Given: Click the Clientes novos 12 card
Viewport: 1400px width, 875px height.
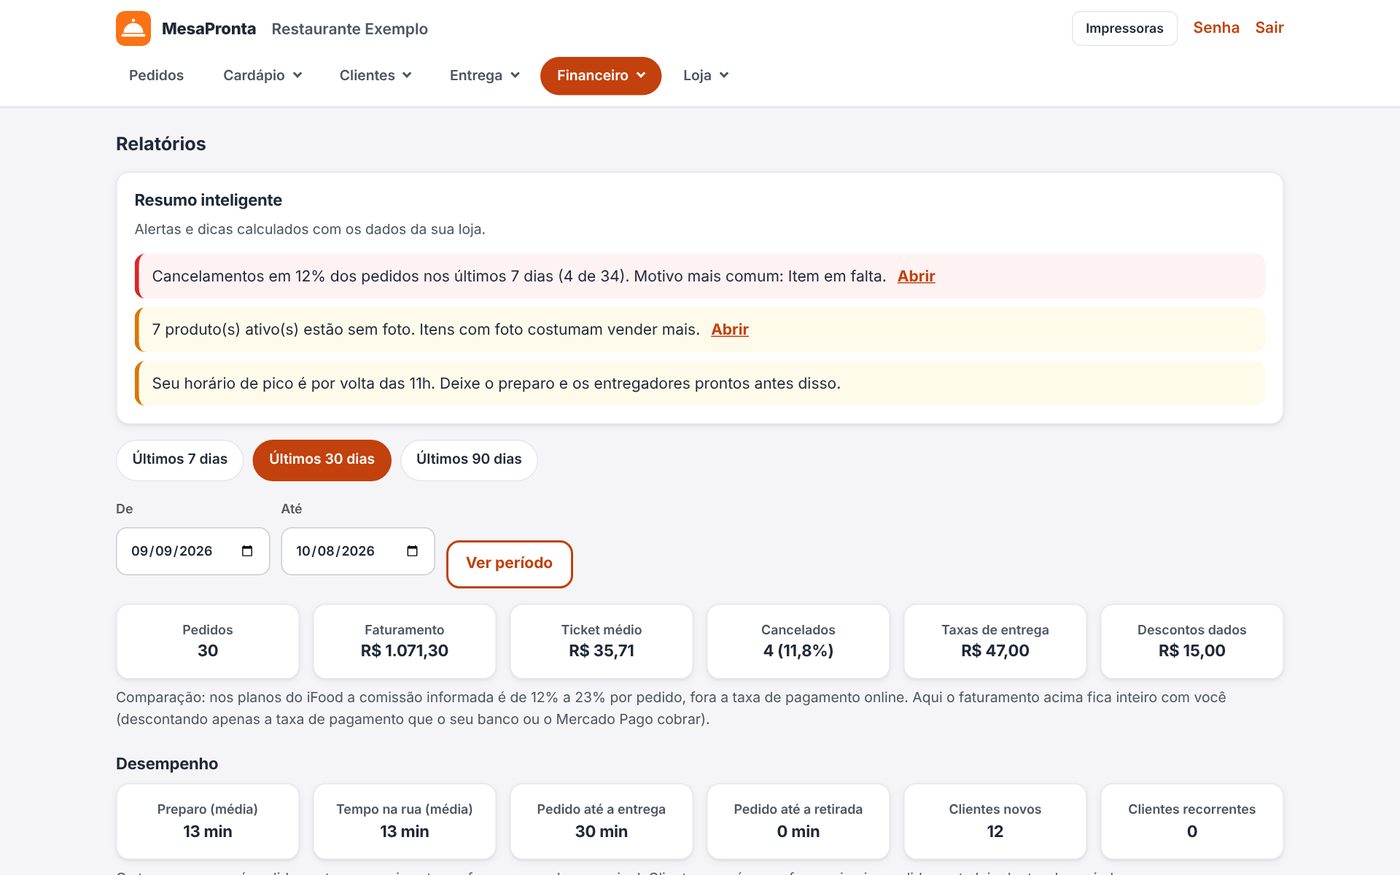Looking at the screenshot, I should 995,821.
